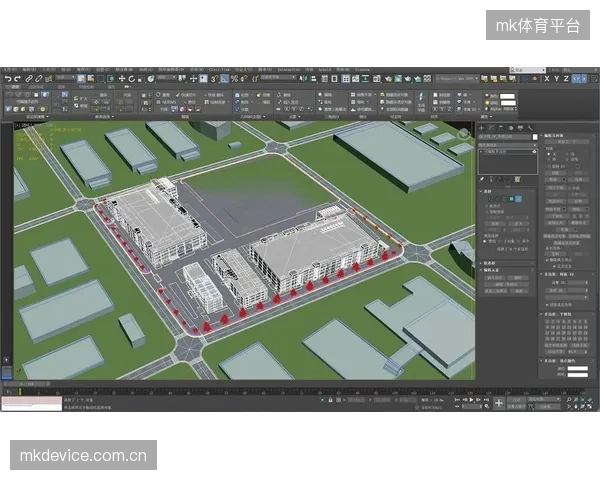
Task: Open the Arnold menu
Action: (x=324, y=70)
